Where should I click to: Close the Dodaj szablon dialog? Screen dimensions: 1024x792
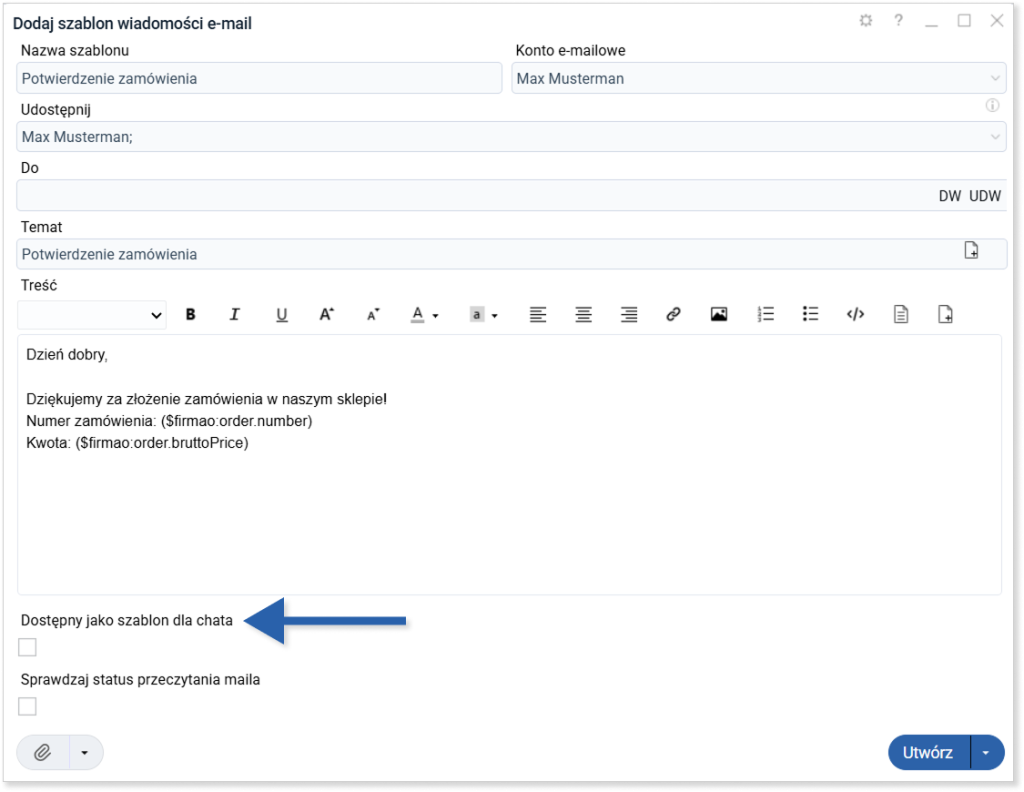point(997,21)
